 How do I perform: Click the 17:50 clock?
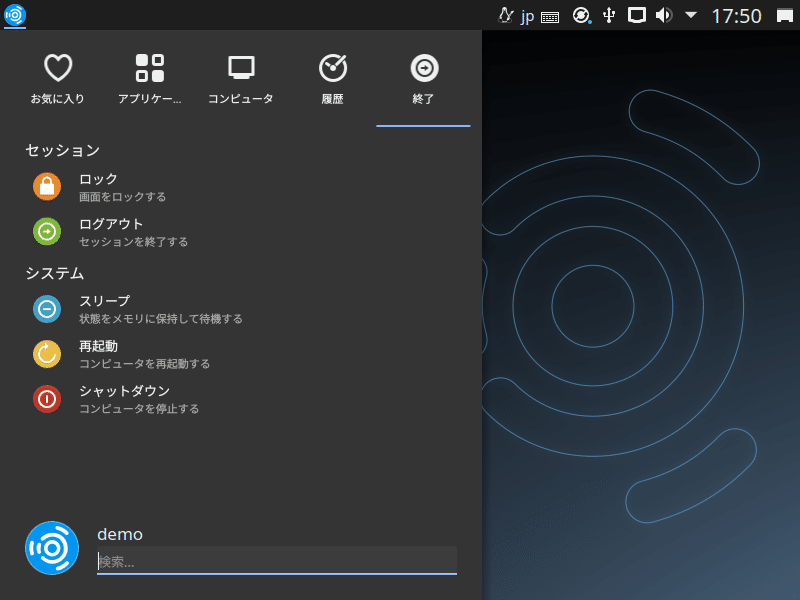click(x=736, y=16)
